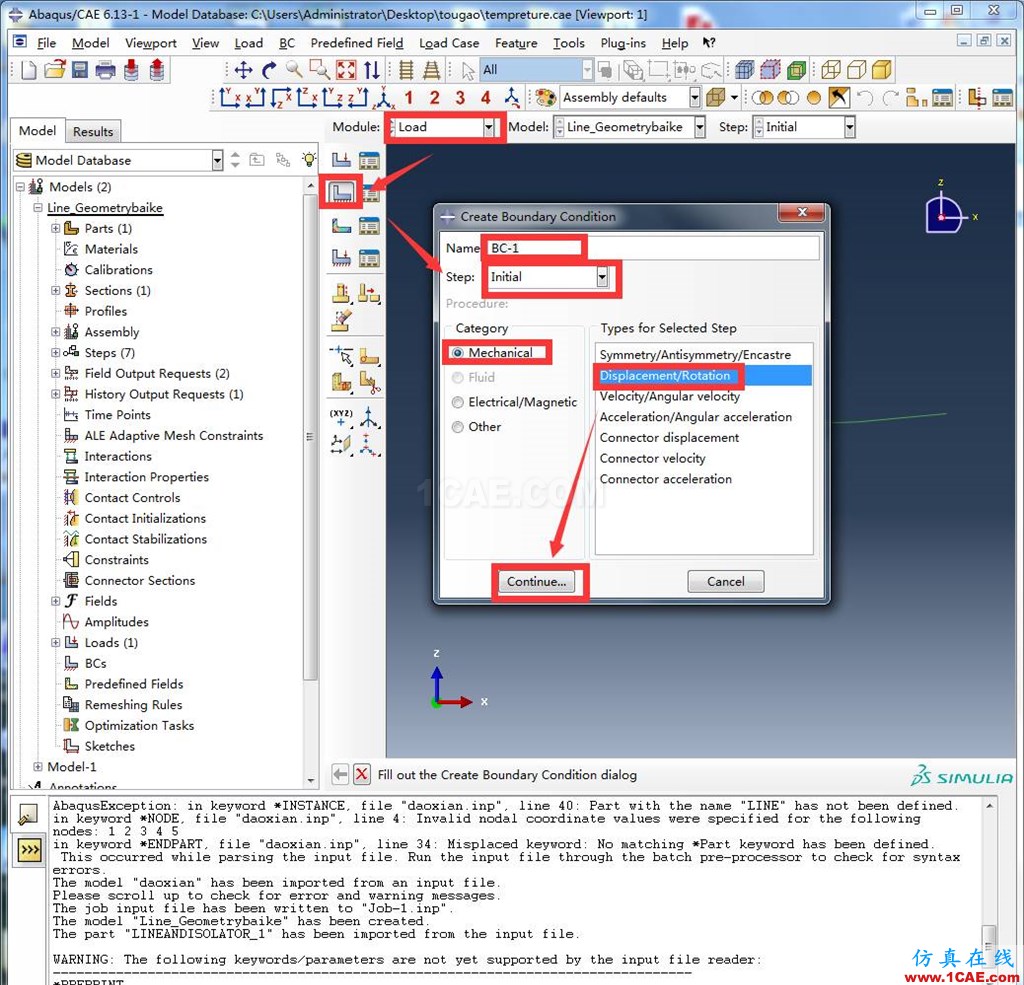The width and height of the screenshot is (1024, 985).
Task: Select the Mechanical category radio button
Action: click(458, 353)
